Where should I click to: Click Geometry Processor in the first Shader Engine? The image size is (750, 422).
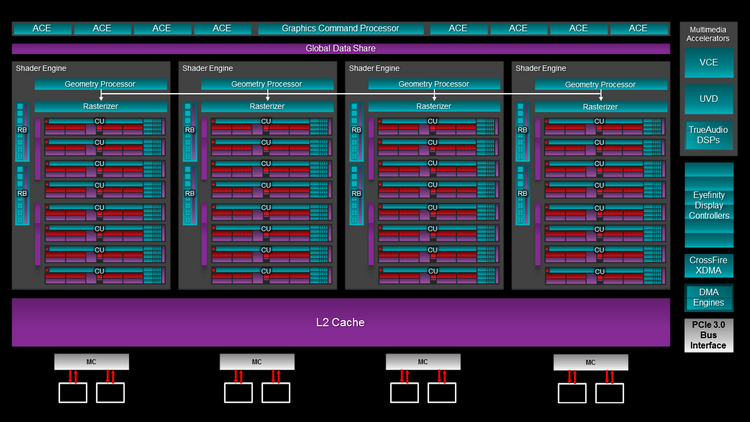pos(100,85)
